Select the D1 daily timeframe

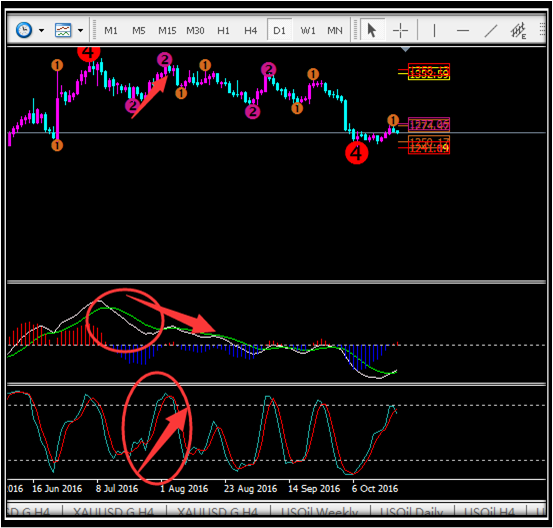point(279,30)
